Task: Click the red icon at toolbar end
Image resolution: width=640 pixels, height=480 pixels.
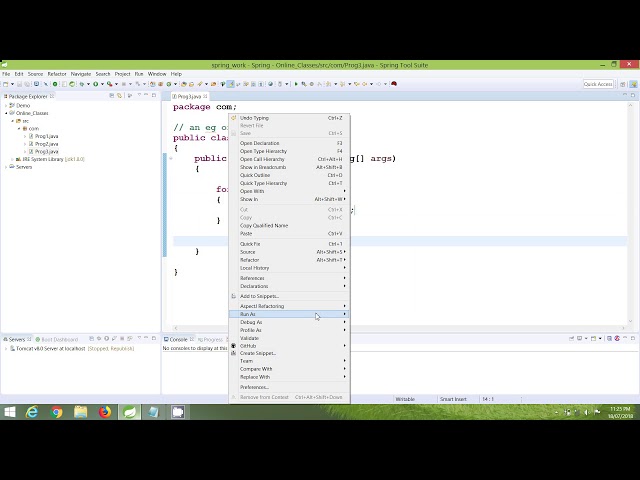Action: (394, 84)
